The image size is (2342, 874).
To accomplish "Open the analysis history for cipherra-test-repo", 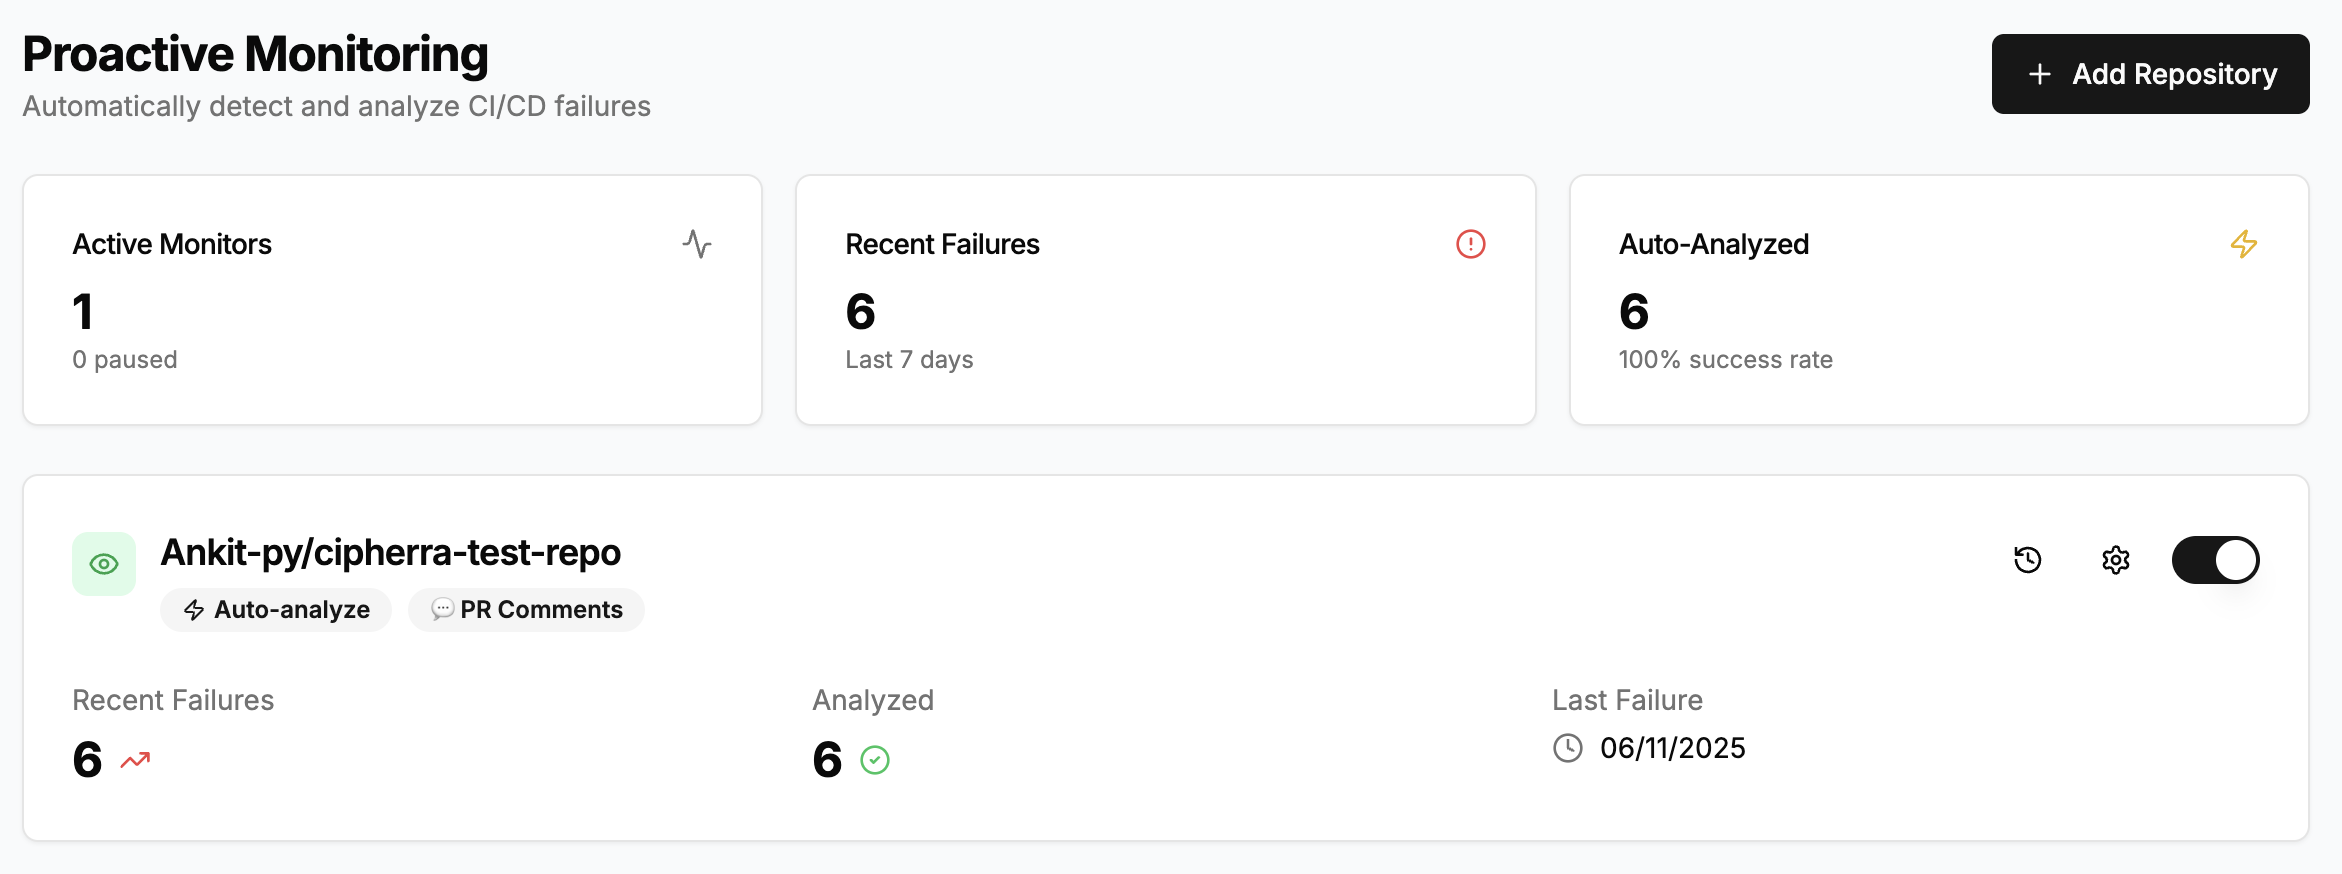I will click(2028, 560).
